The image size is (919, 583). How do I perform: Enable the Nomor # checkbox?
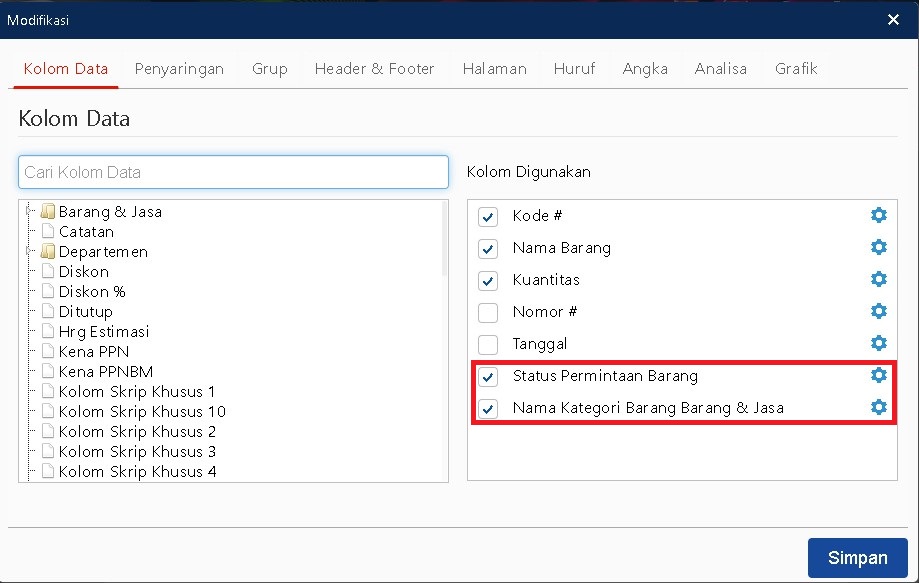click(x=488, y=312)
